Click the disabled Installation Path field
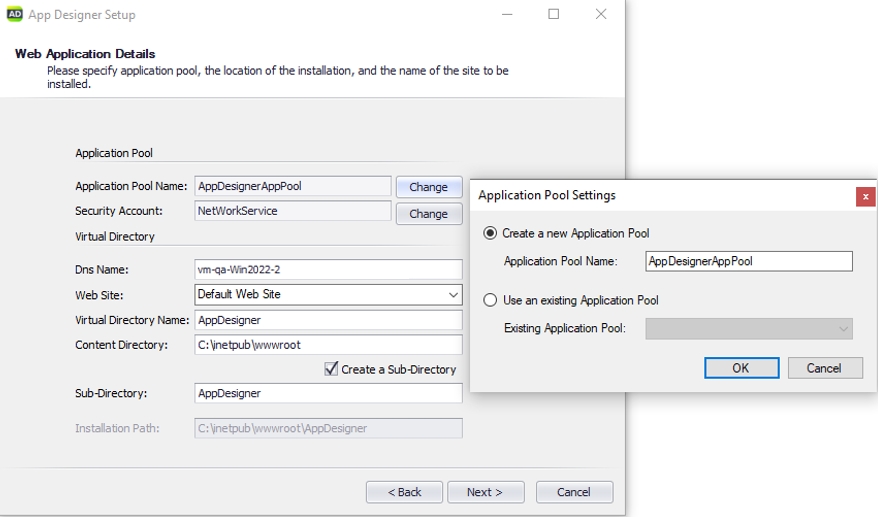Image resolution: width=878 pixels, height=517 pixels. click(328, 428)
